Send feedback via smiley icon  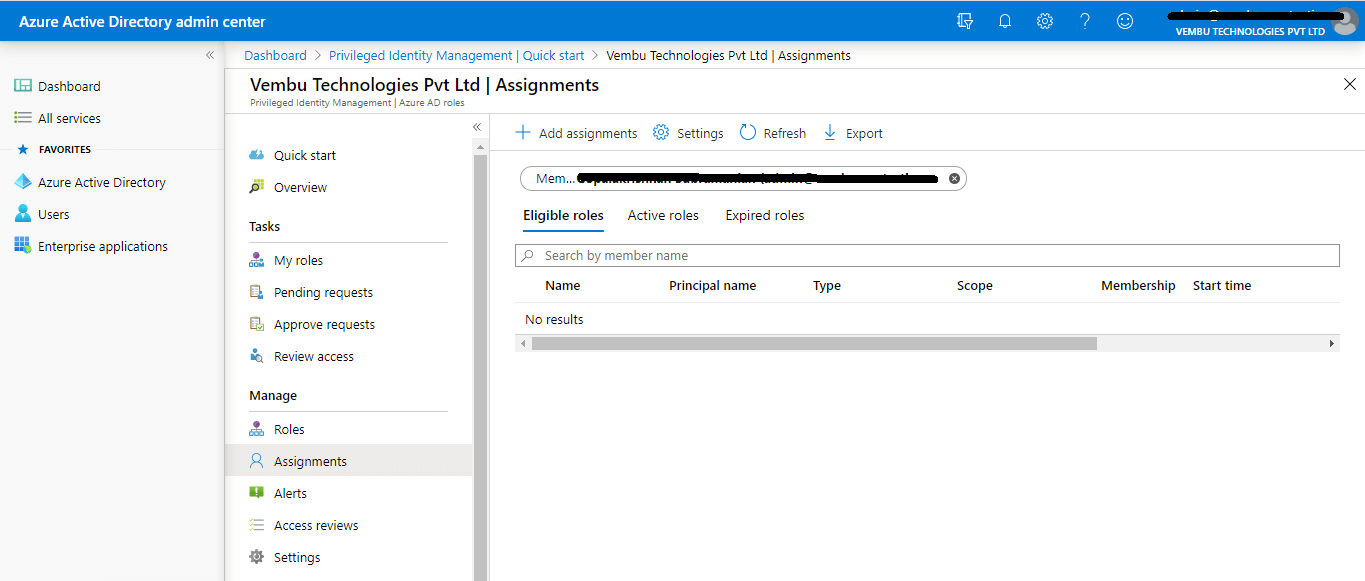click(x=1125, y=21)
